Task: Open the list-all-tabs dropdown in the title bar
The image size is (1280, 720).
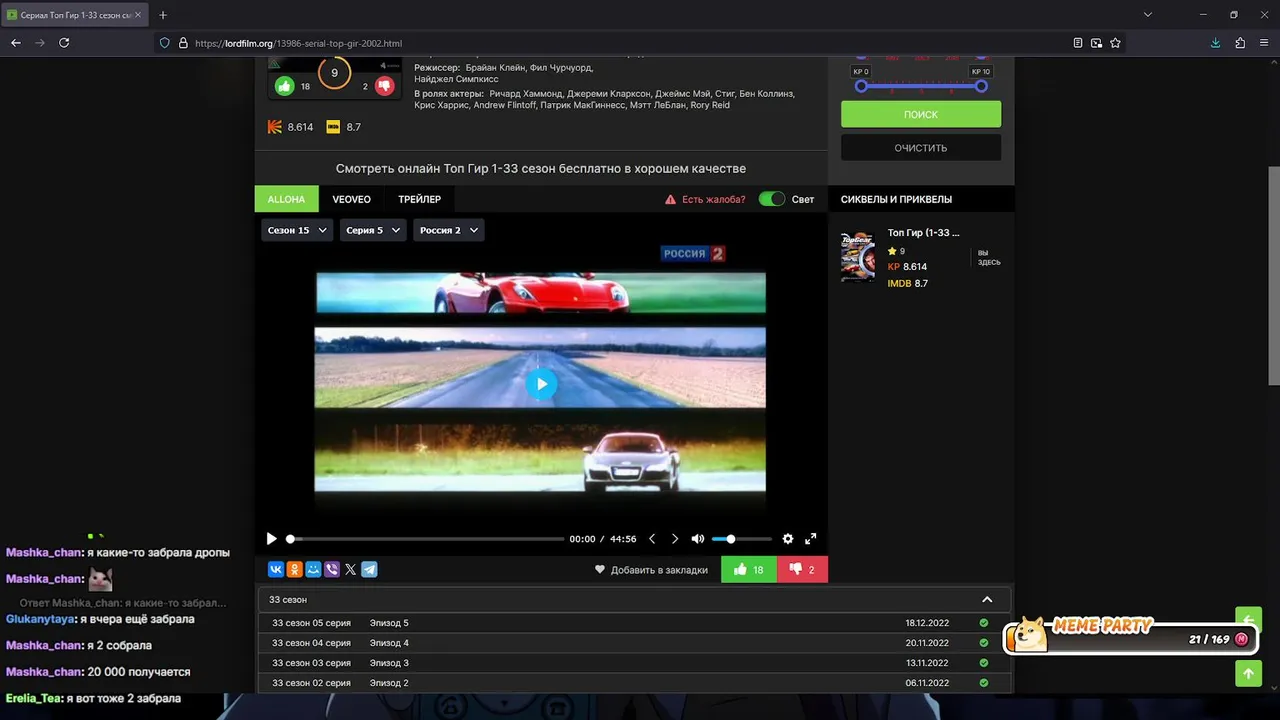Action: click(x=1148, y=15)
